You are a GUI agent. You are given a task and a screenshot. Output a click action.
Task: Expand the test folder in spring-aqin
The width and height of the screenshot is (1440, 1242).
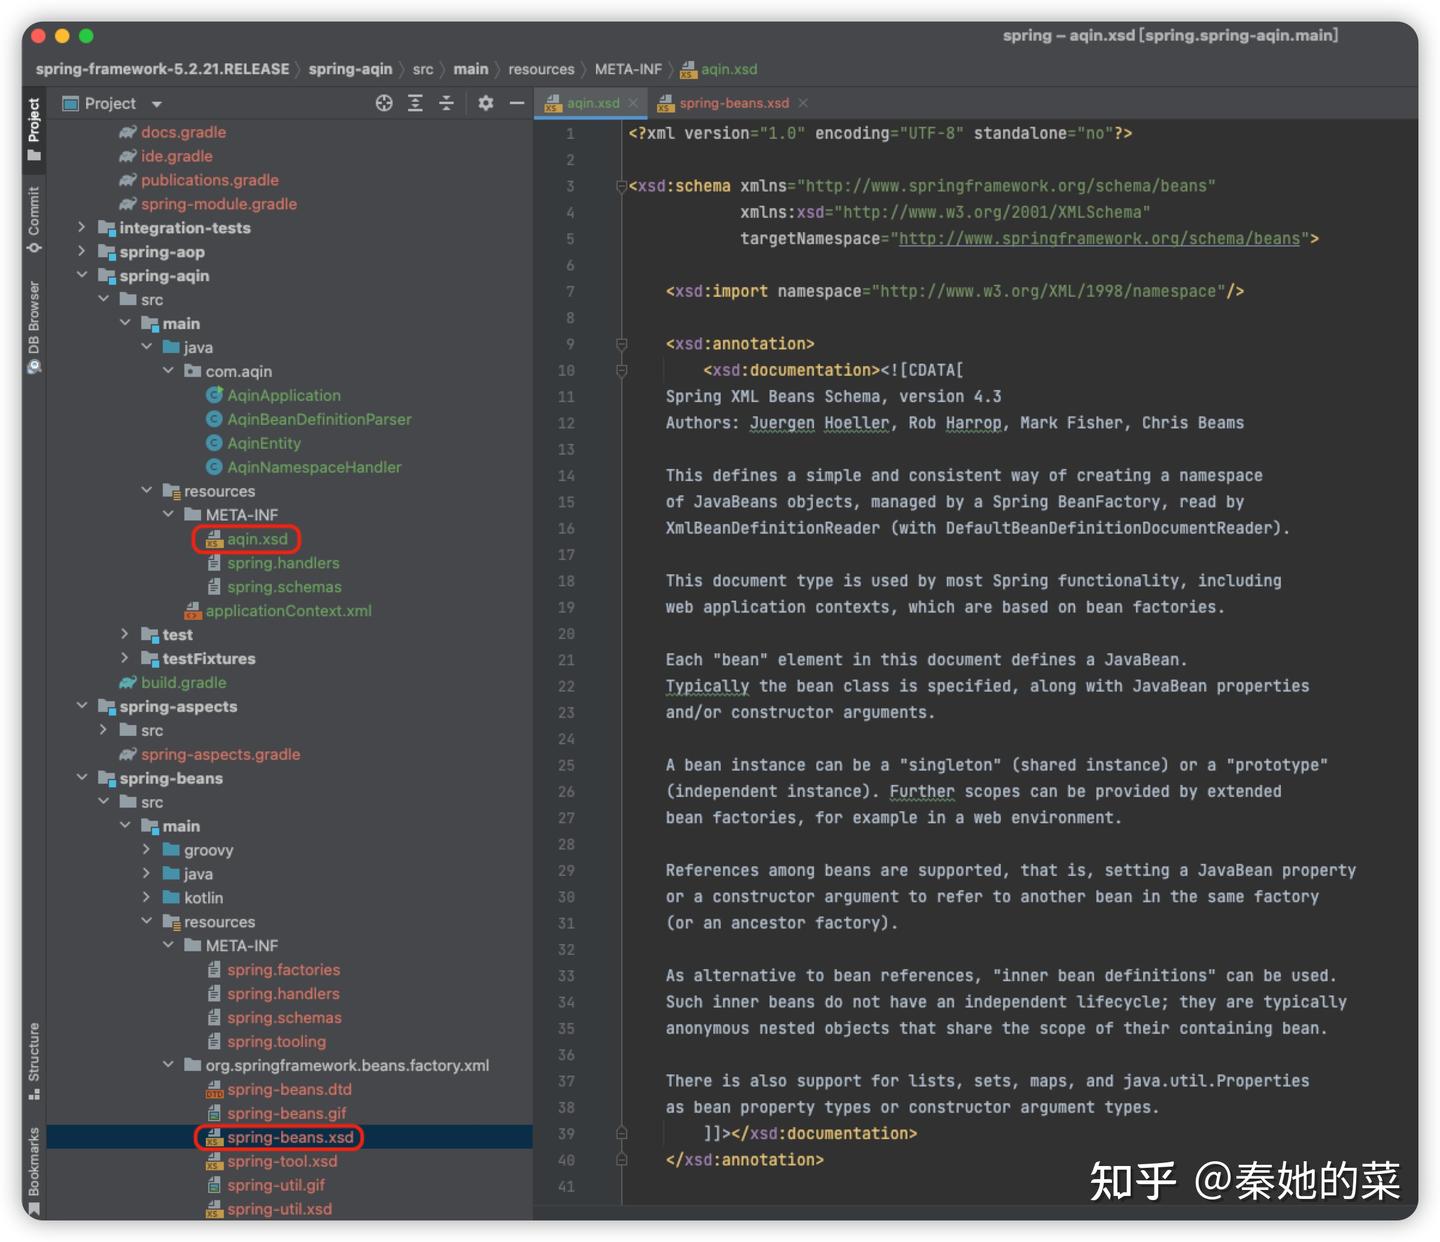tap(125, 634)
